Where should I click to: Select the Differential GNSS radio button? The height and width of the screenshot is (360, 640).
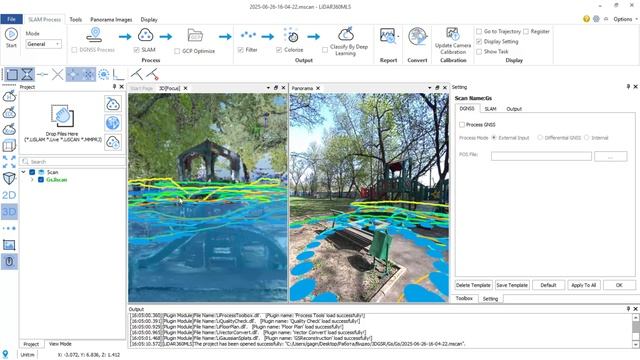pos(540,138)
